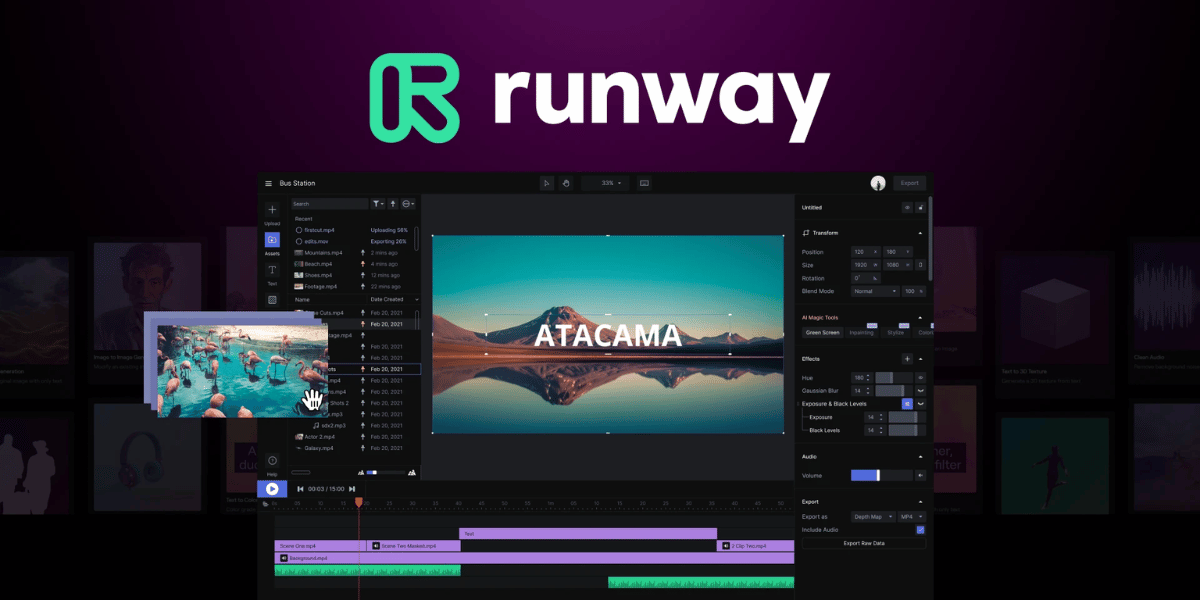Collapse the Exposure & Black Levels chevron

click(x=921, y=403)
